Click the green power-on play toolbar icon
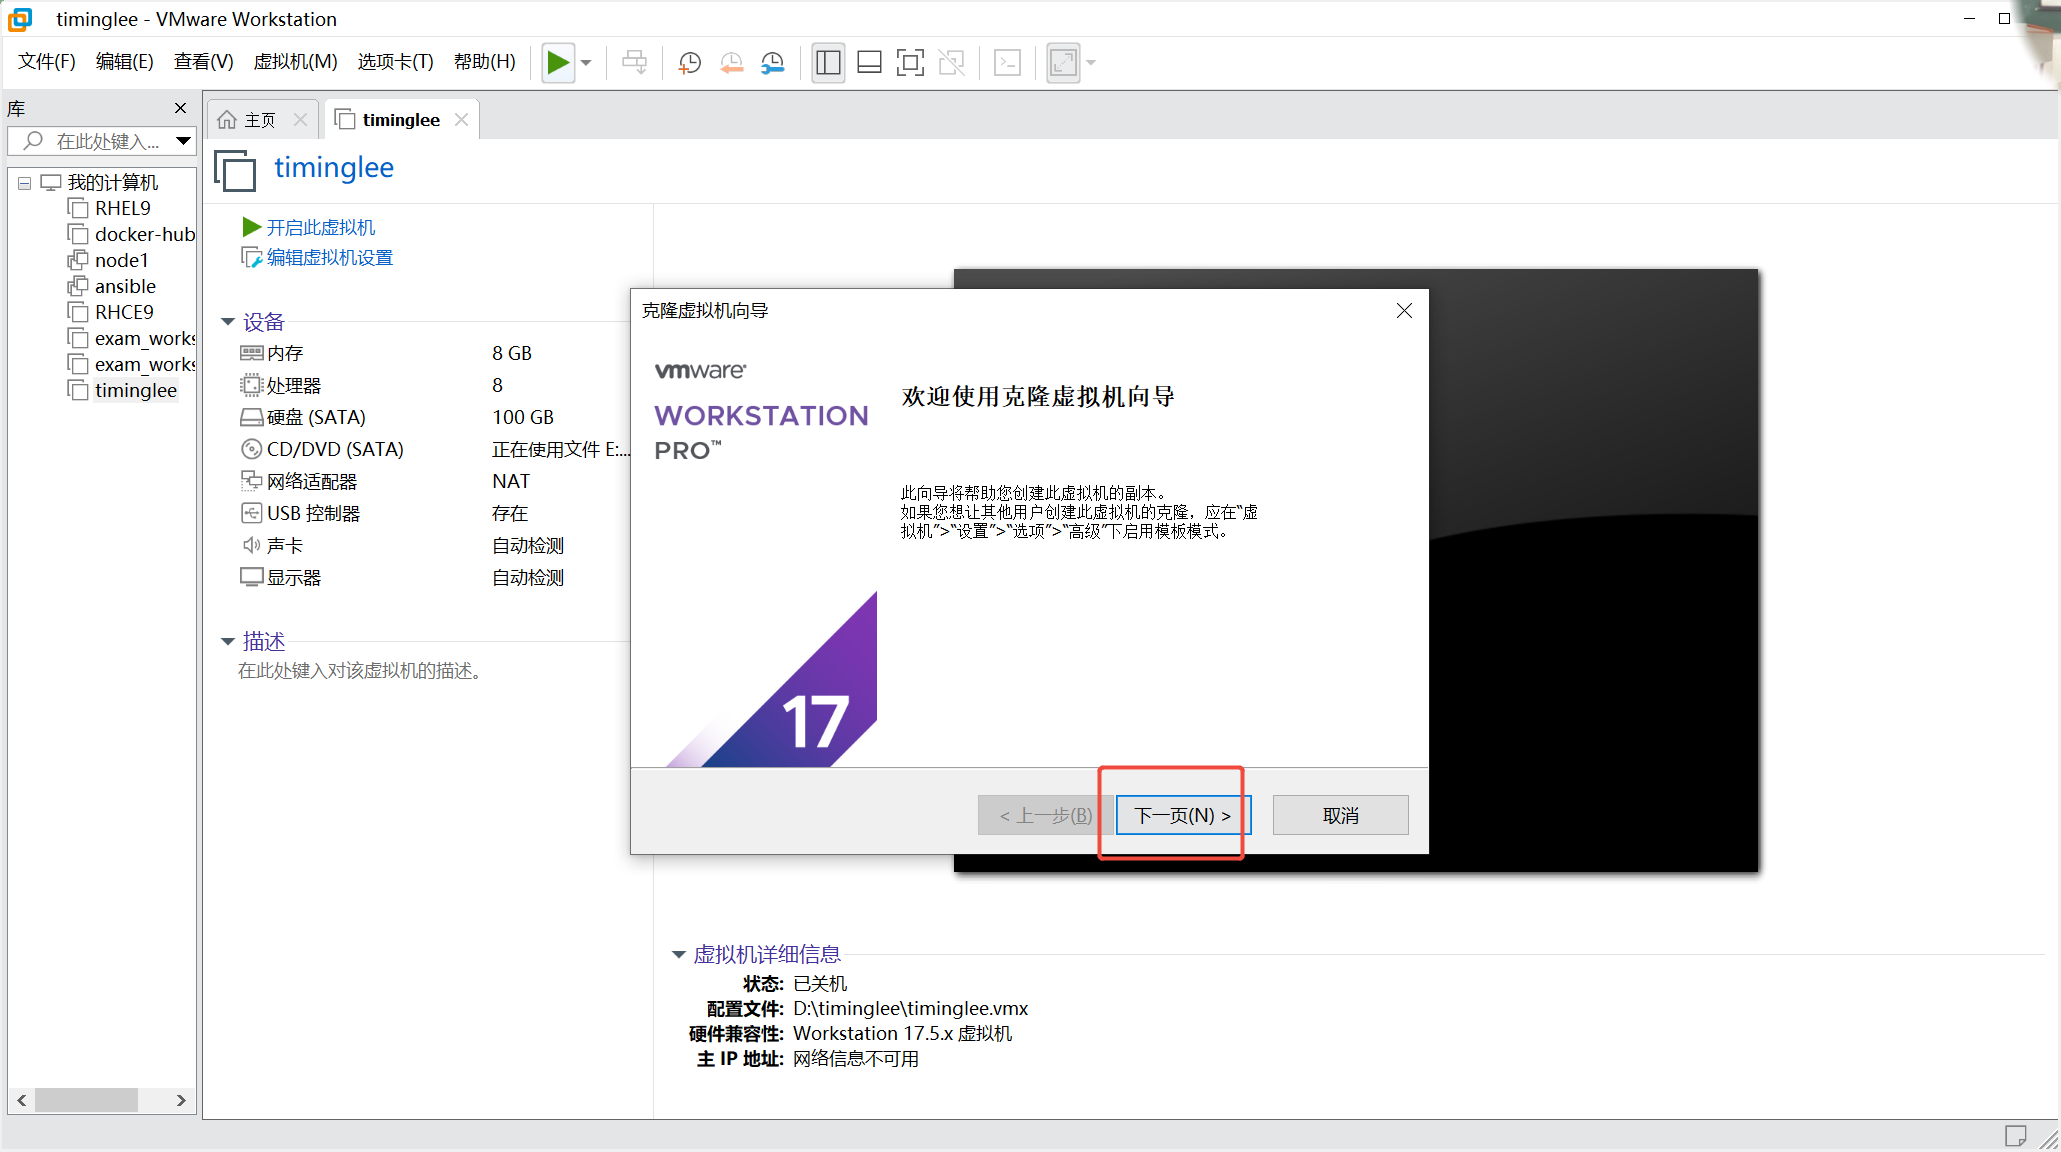Viewport: 2061px width, 1152px height. [x=558, y=63]
